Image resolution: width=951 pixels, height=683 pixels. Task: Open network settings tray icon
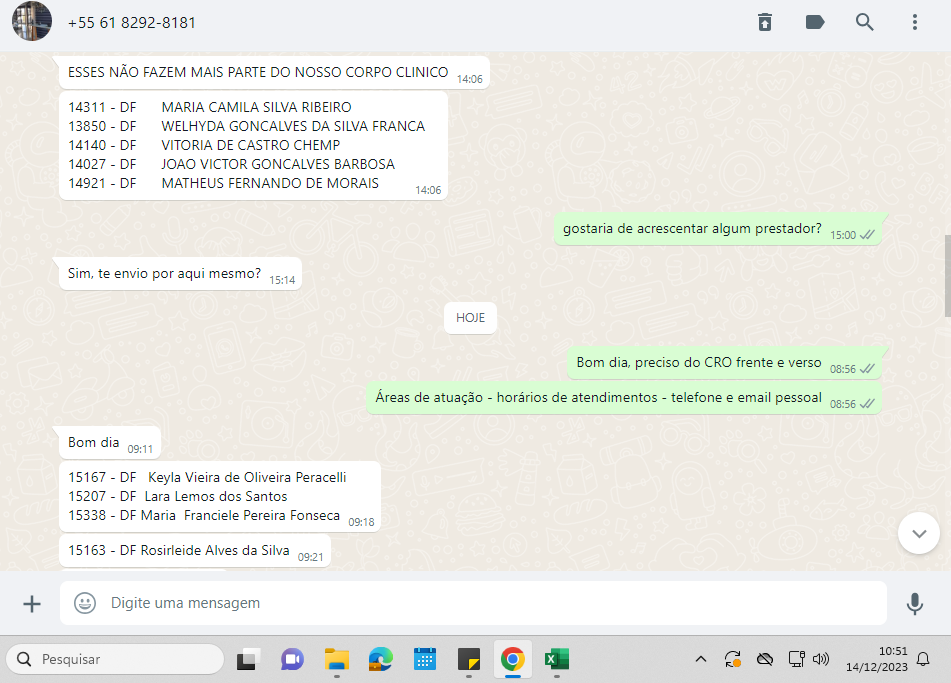796,659
